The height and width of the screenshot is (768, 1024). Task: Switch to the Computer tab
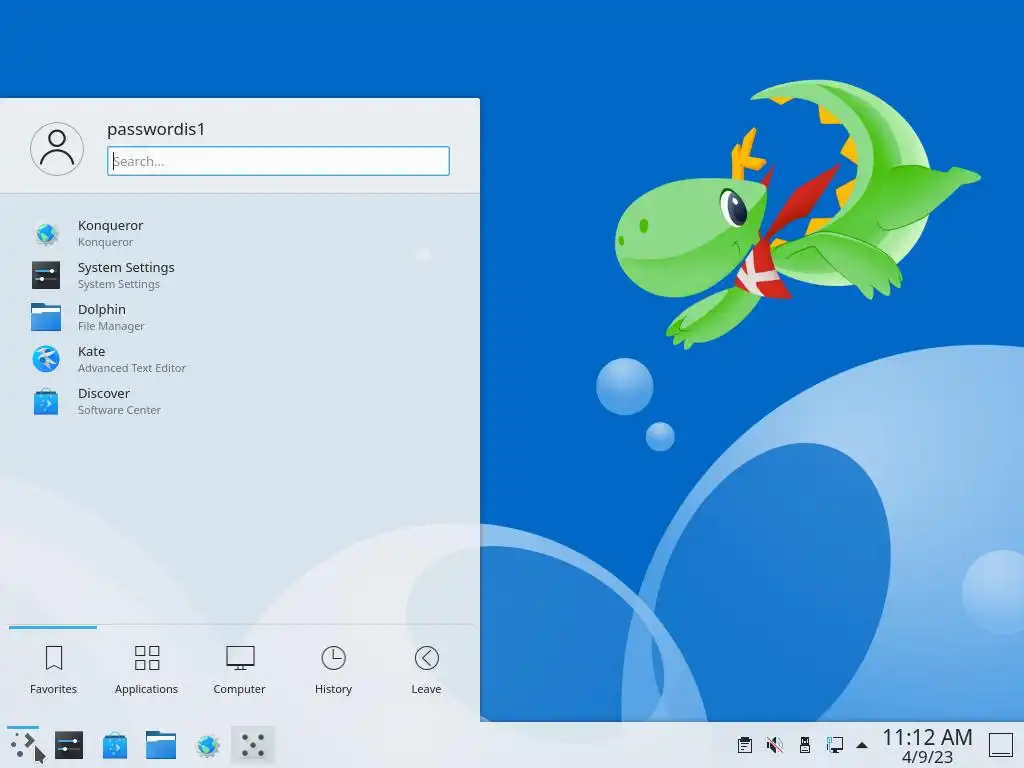pyautogui.click(x=239, y=669)
